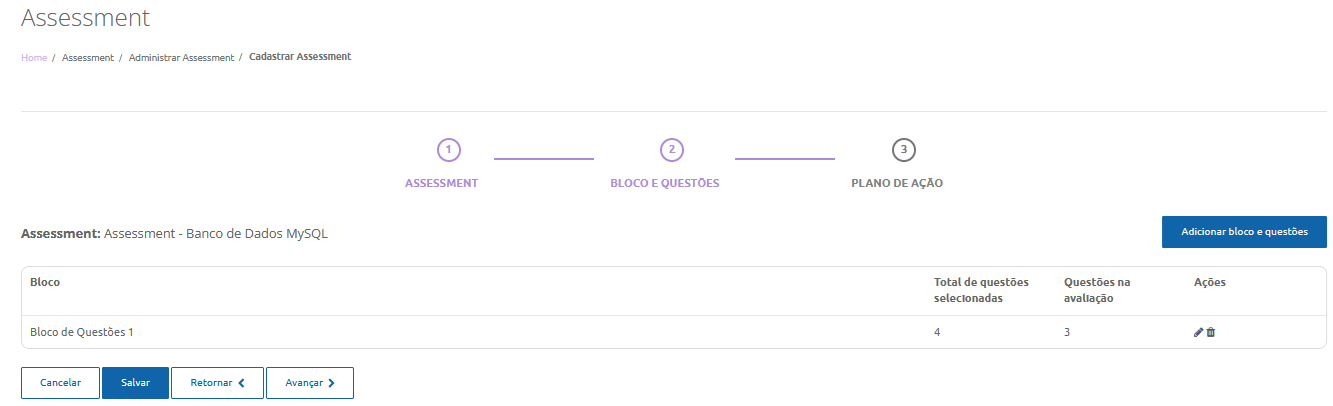Proceed with the Avançar button

click(x=309, y=383)
